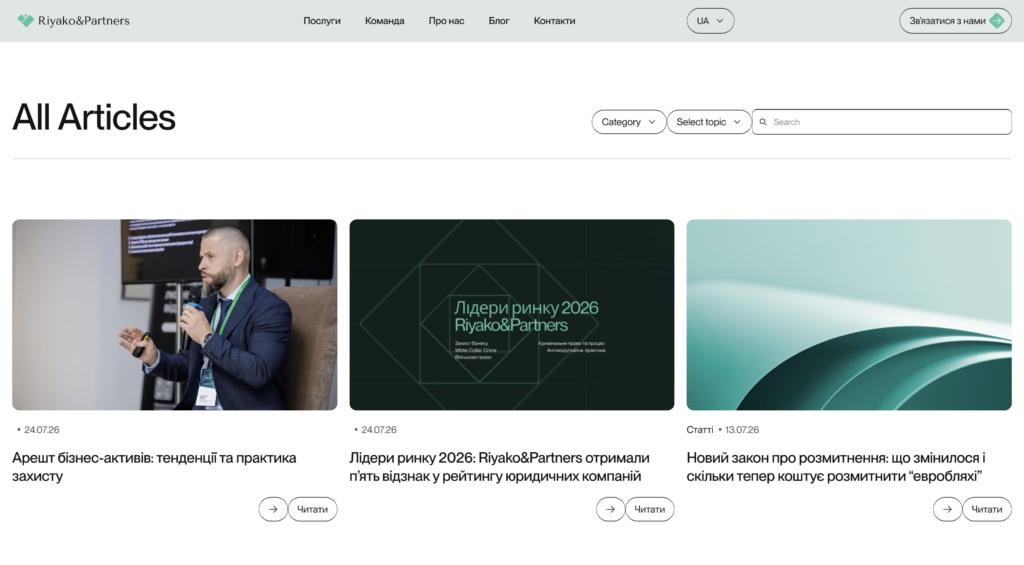Click Читати under the asset seizure article

tap(312, 509)
